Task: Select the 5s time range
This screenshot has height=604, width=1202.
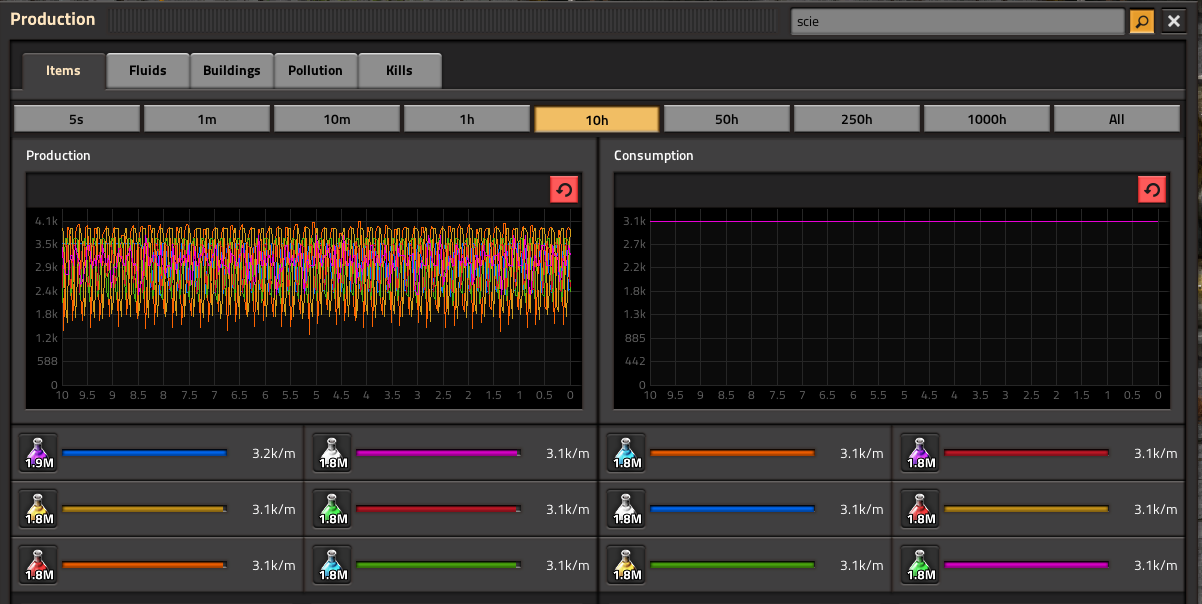Action: pos(77,119)
